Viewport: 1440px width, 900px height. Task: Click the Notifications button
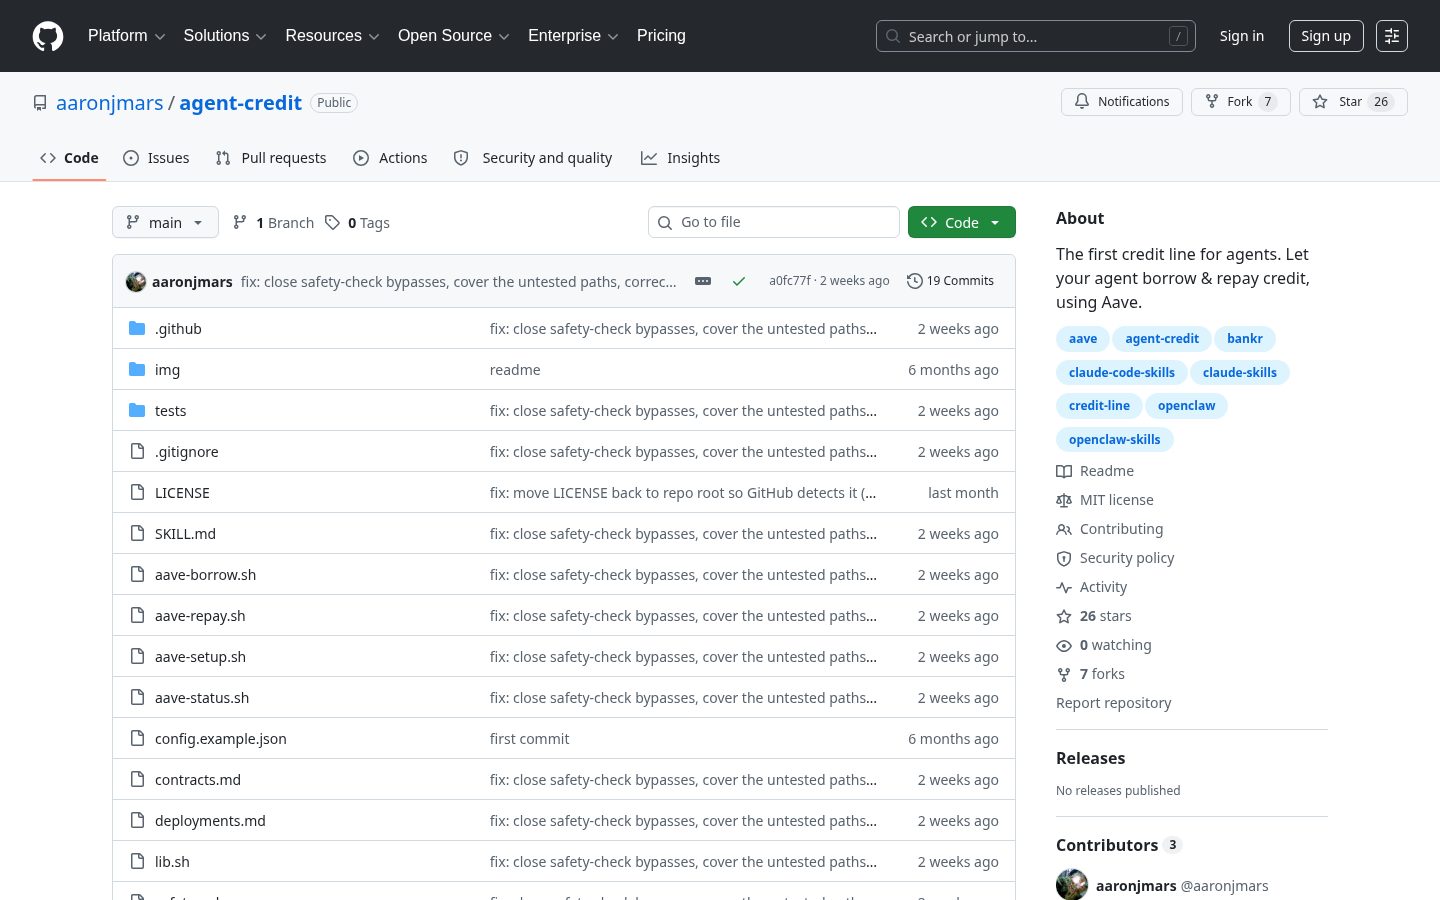[1122, 102]
